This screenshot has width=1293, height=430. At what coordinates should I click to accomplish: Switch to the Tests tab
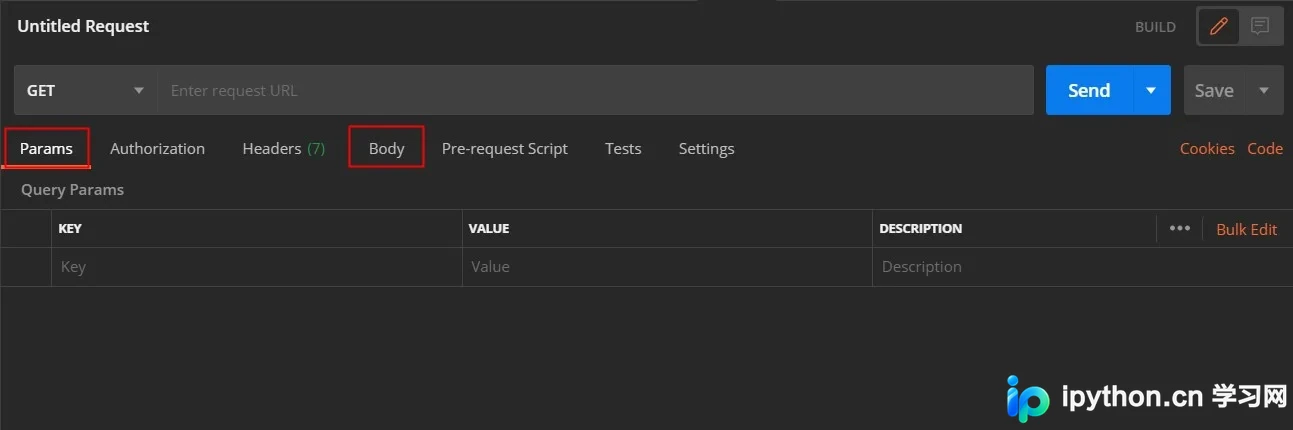pos(623,148)
